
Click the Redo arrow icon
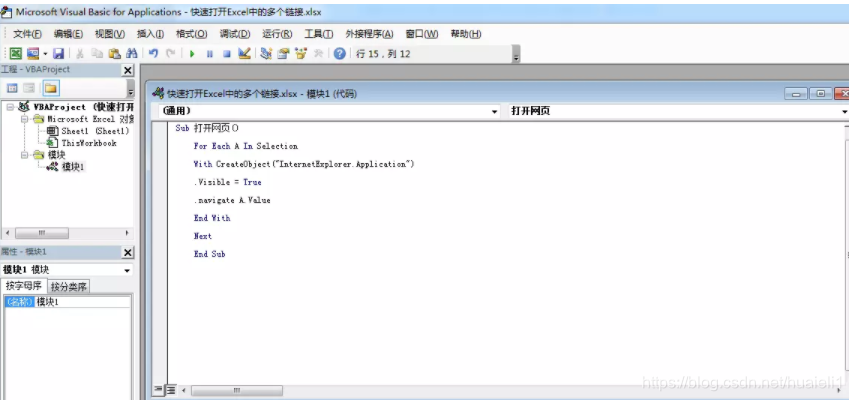[x=170, y=53]
